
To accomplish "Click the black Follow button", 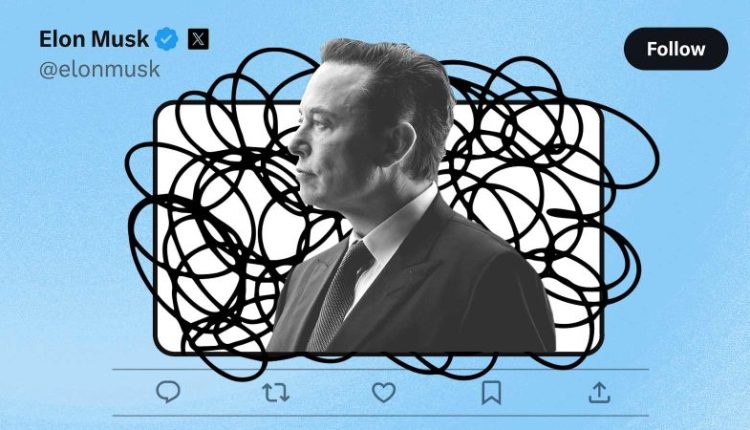I will pos(676,49).
